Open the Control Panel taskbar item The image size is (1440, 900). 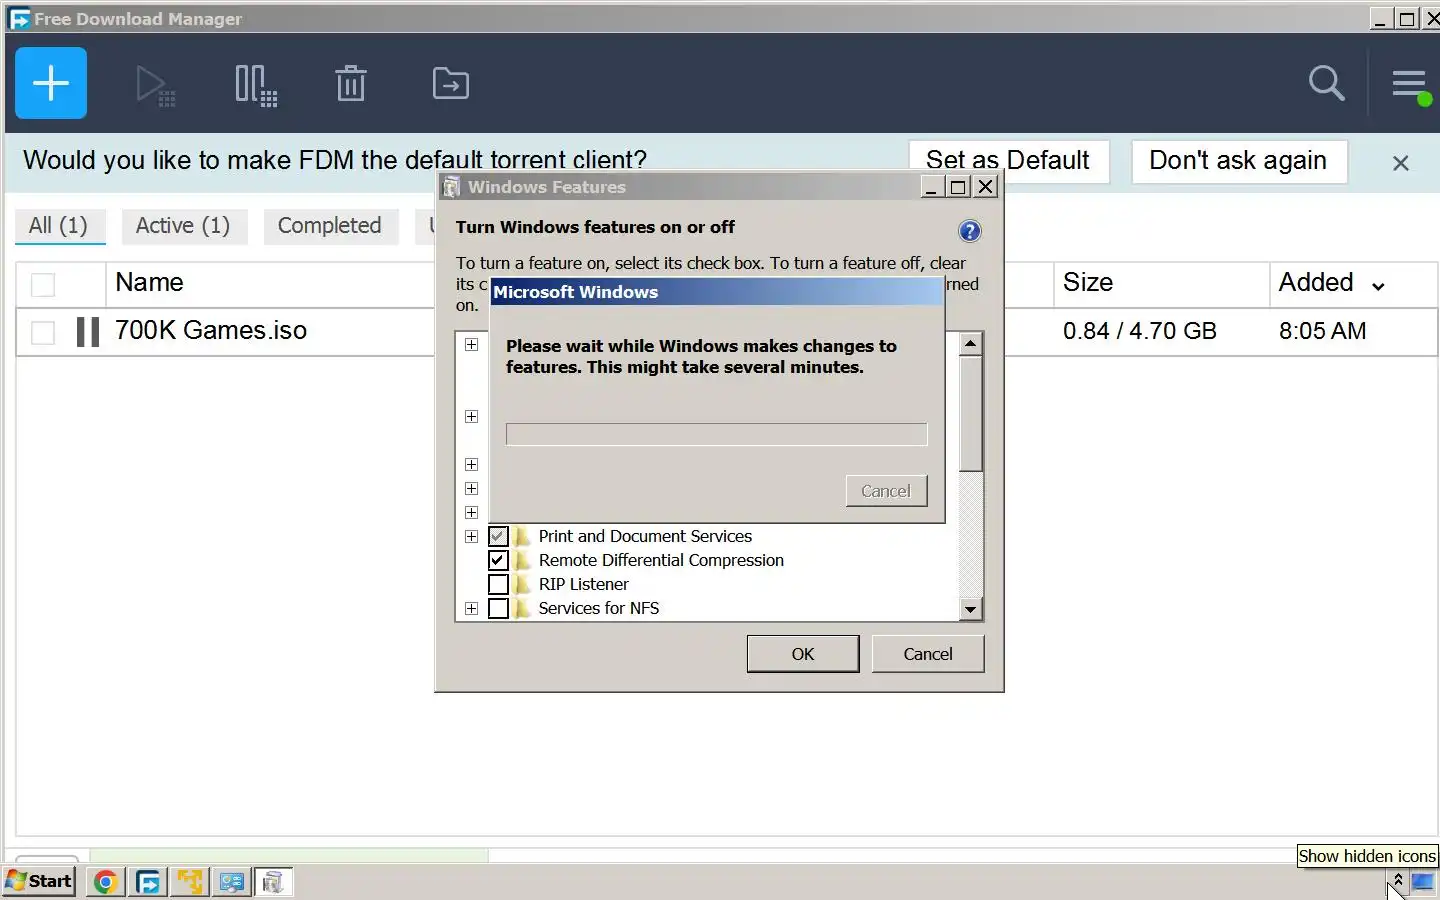point(232,881)
